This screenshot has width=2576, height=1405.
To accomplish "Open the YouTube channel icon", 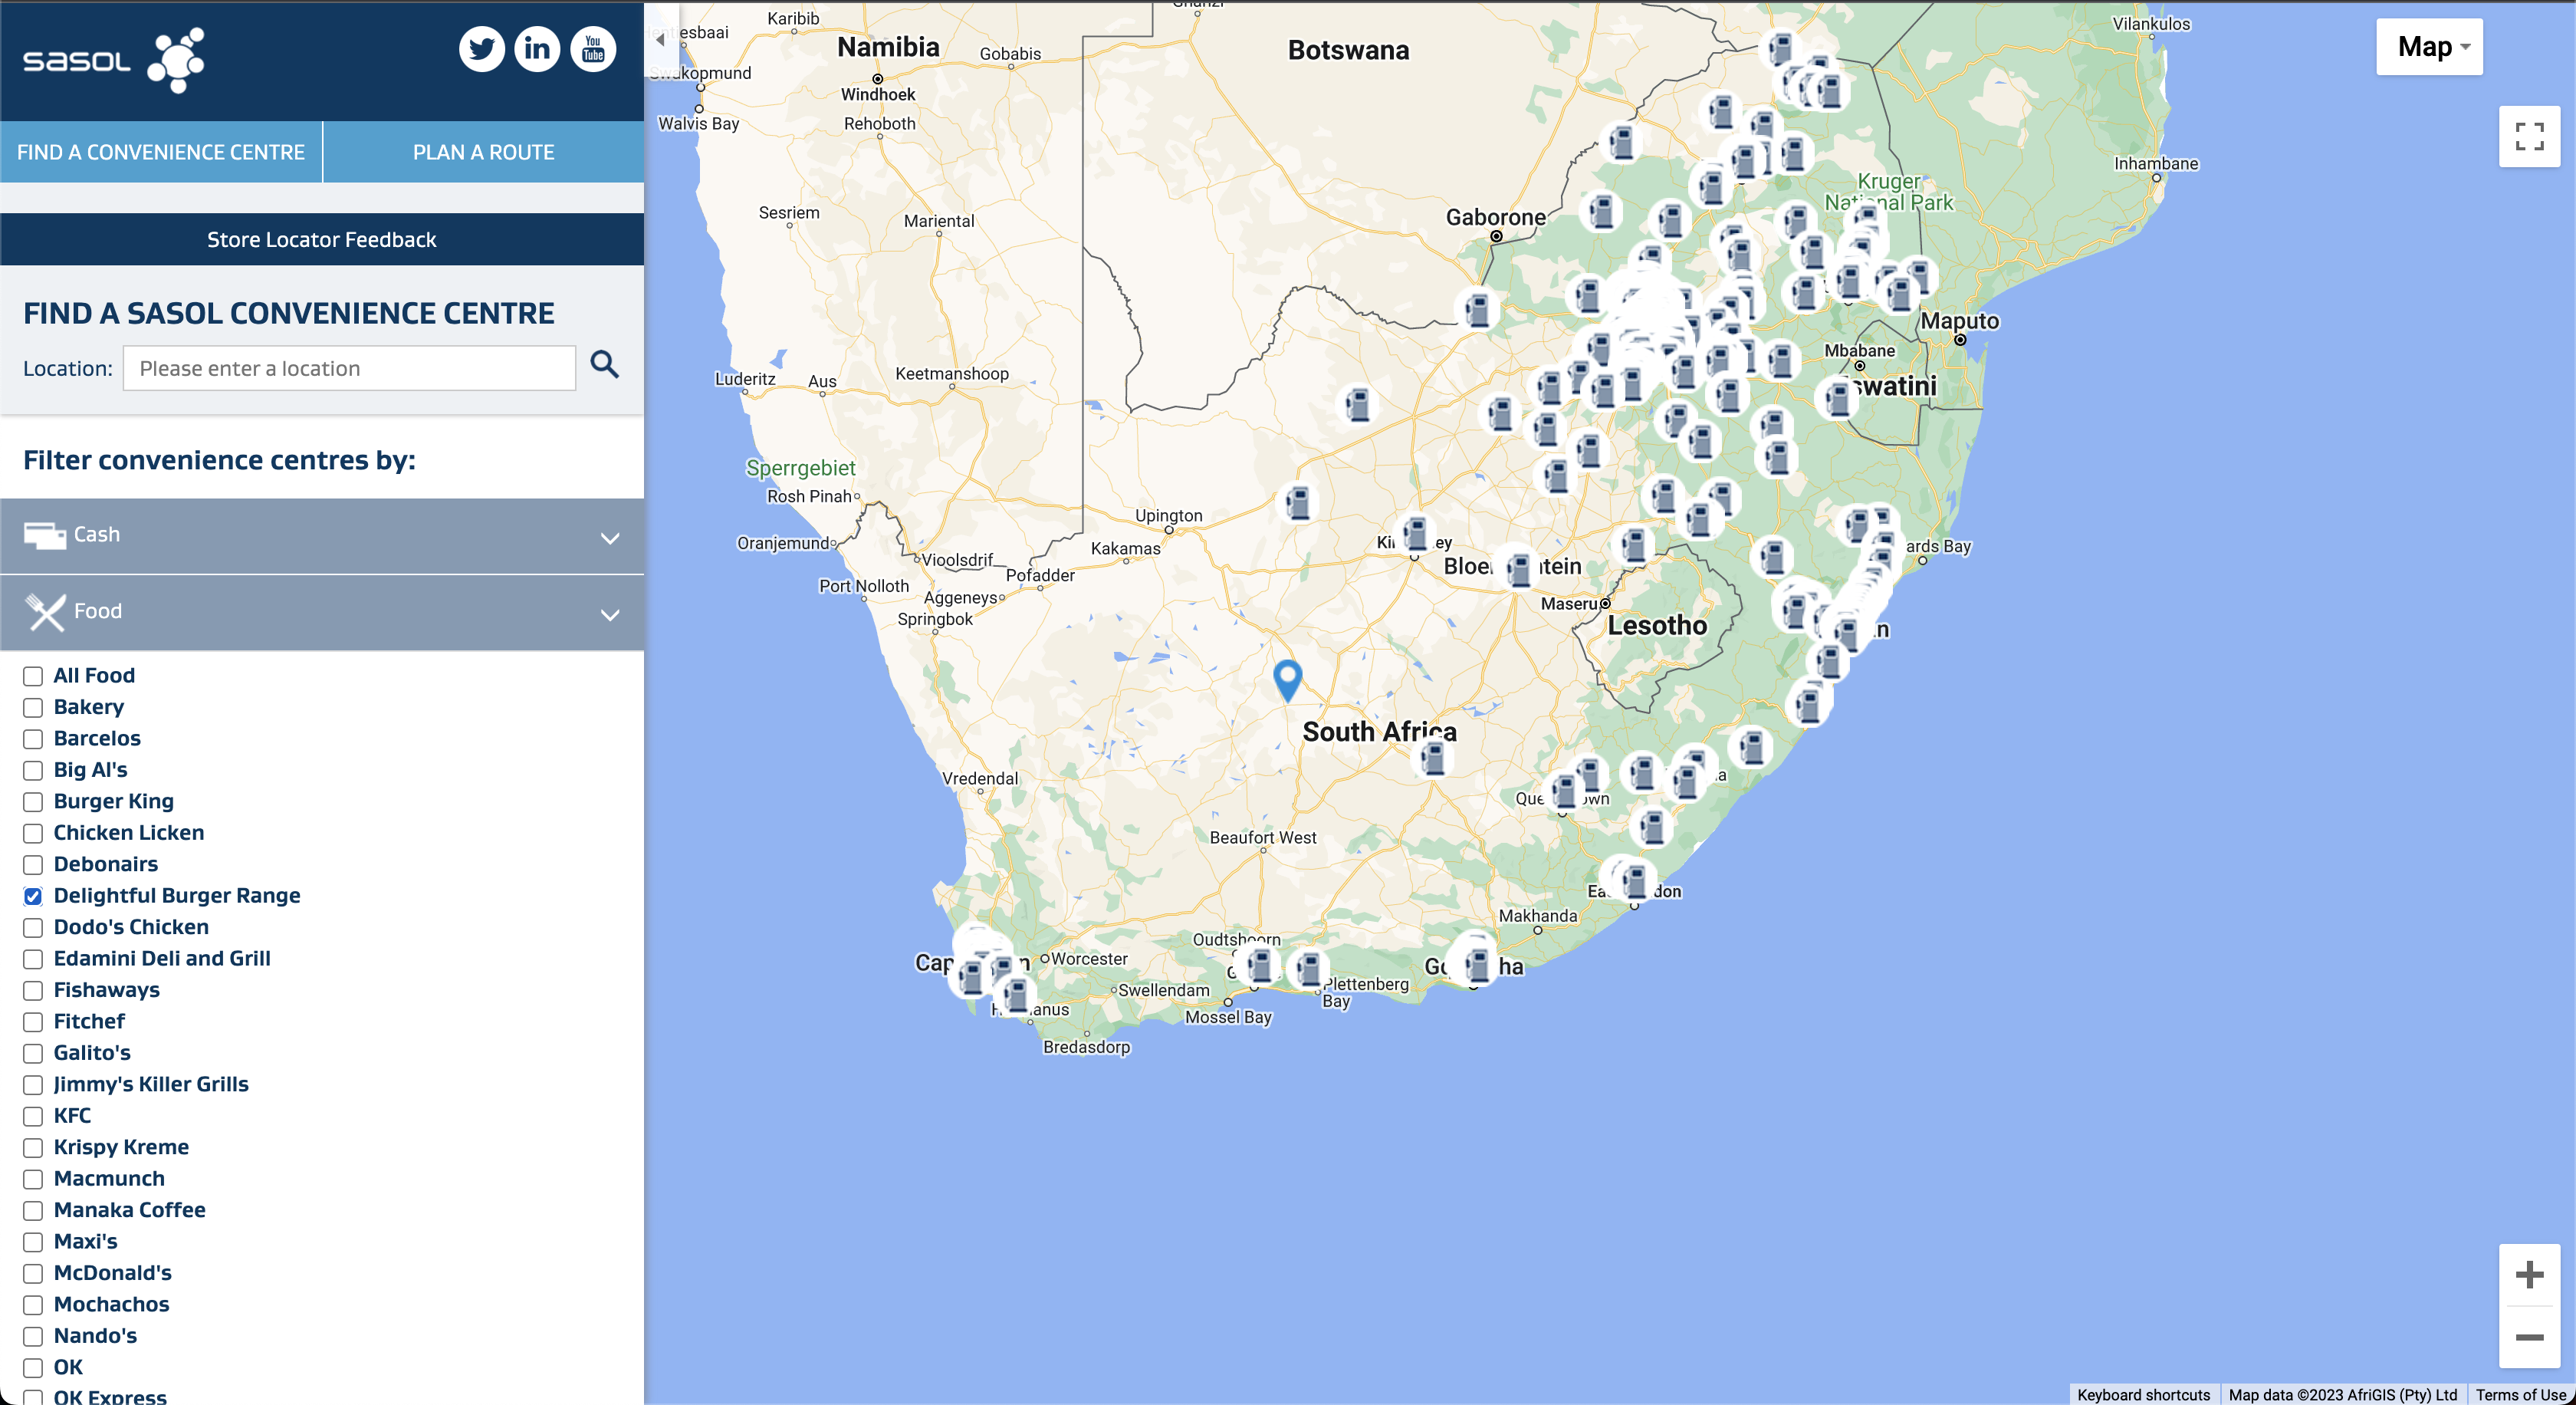I will pos(593,48).
